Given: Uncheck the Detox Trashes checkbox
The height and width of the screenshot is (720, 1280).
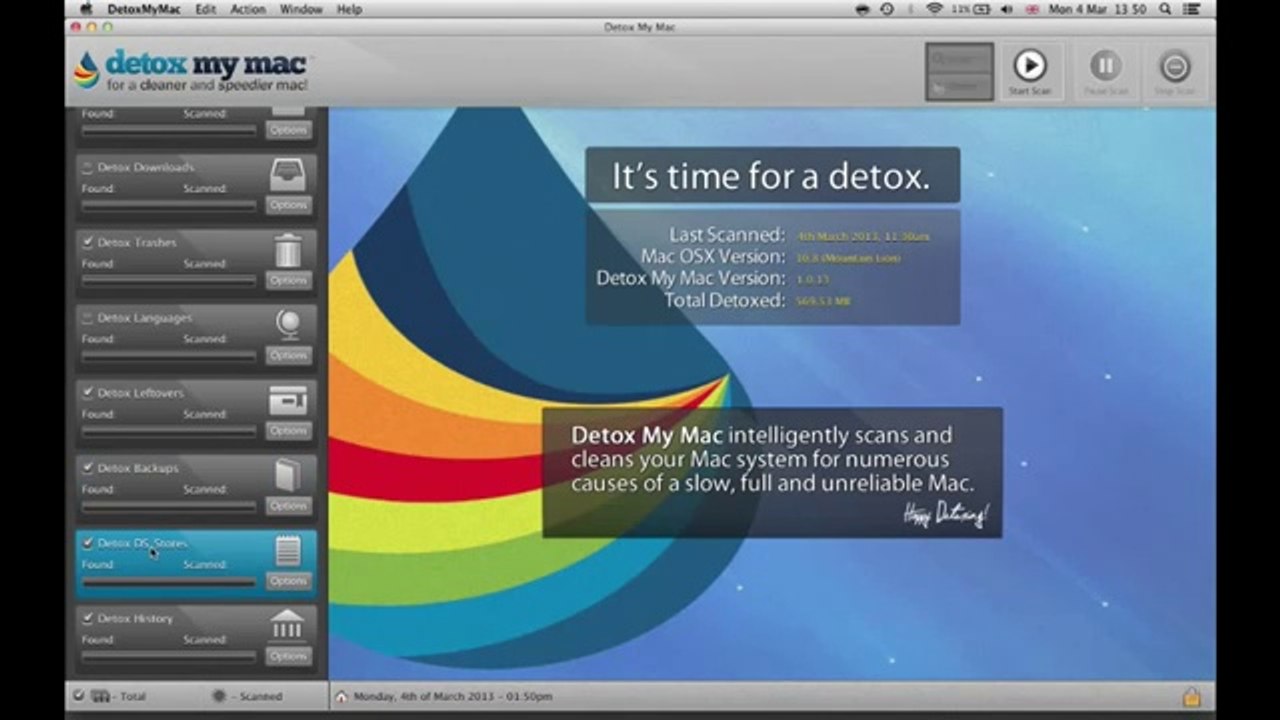Looking at the screenshot, I should pos(88,242).
